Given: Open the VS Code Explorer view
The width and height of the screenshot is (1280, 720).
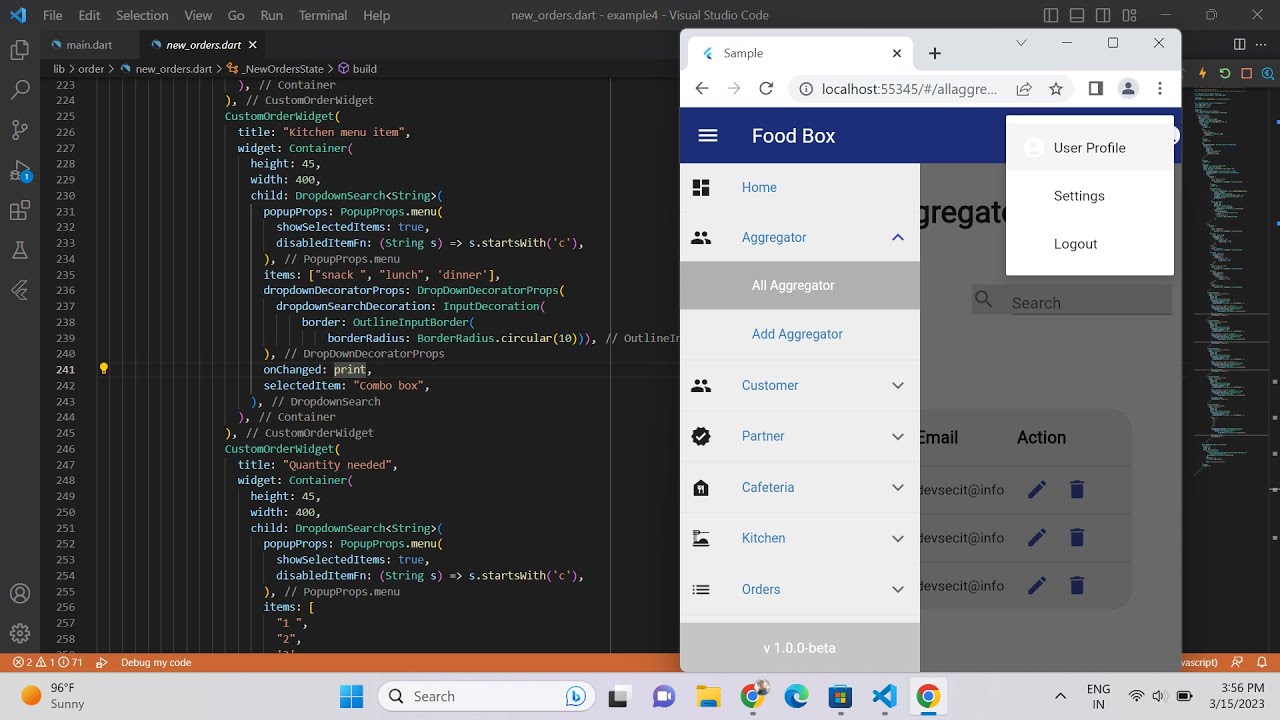Looking at the screenshot, I should click(19, 50).
